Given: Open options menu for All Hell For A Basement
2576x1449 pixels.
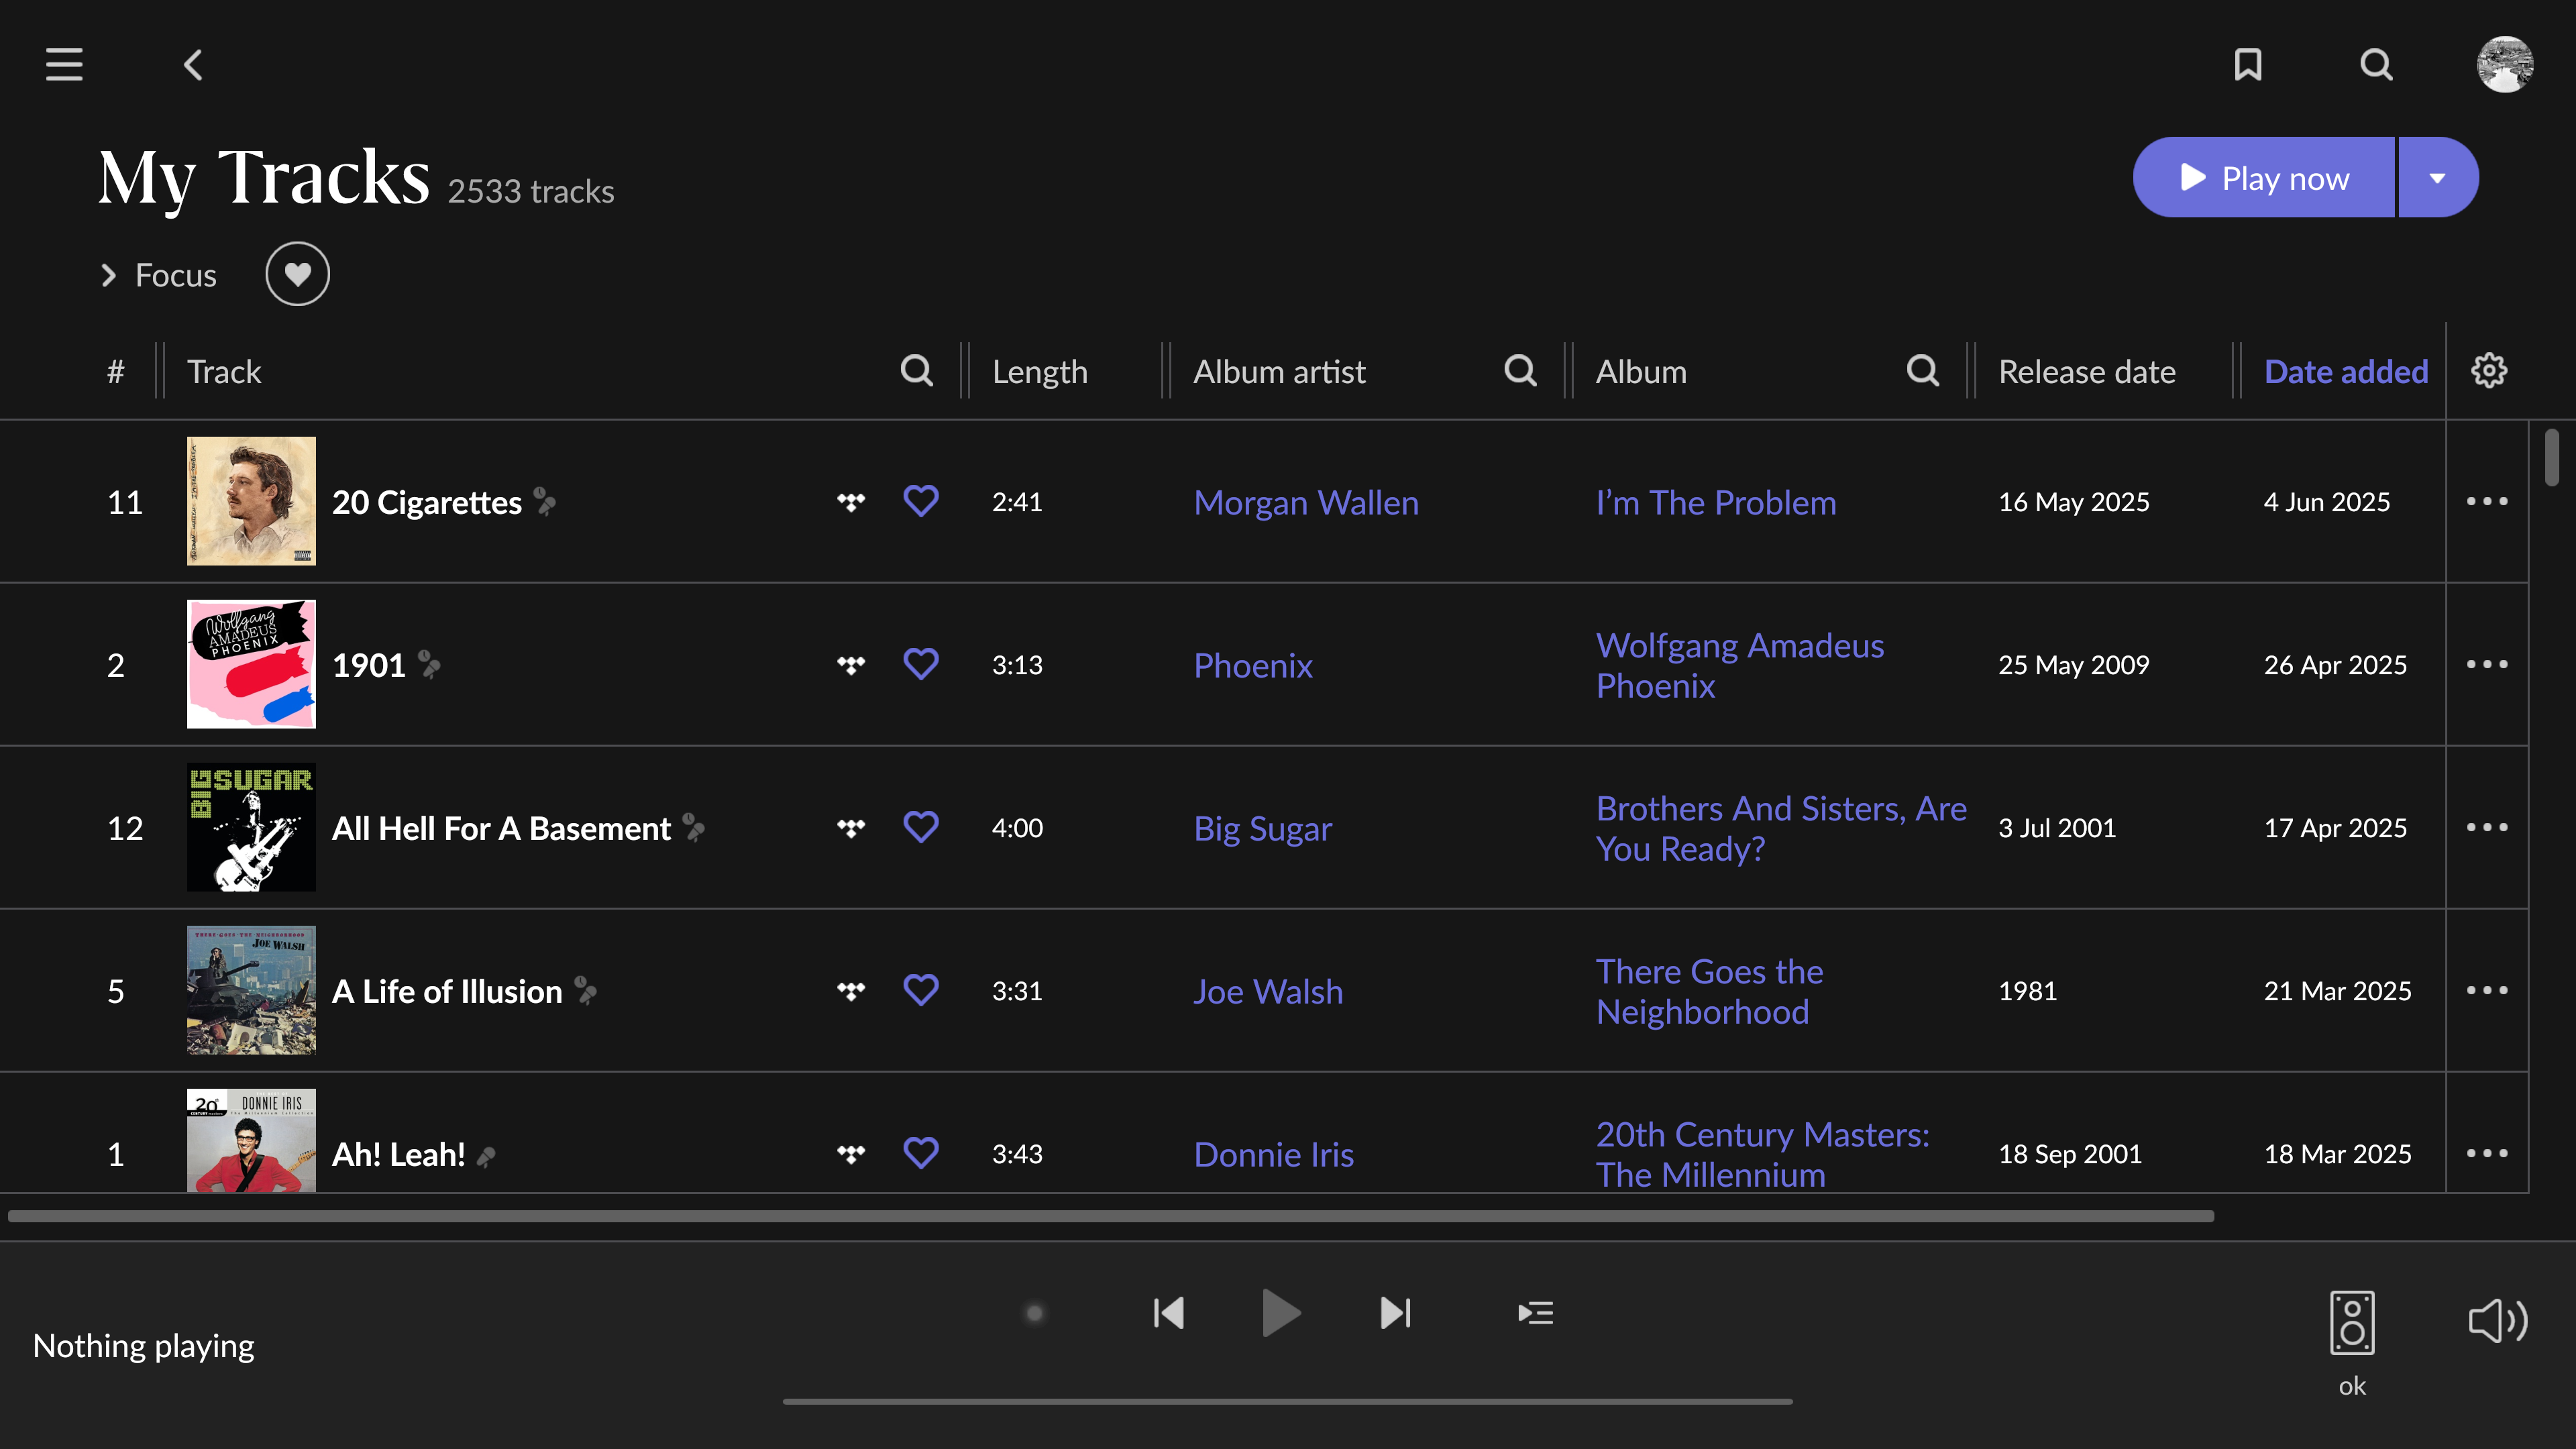Looking at the screenshot, I should tap(2489, 827).
